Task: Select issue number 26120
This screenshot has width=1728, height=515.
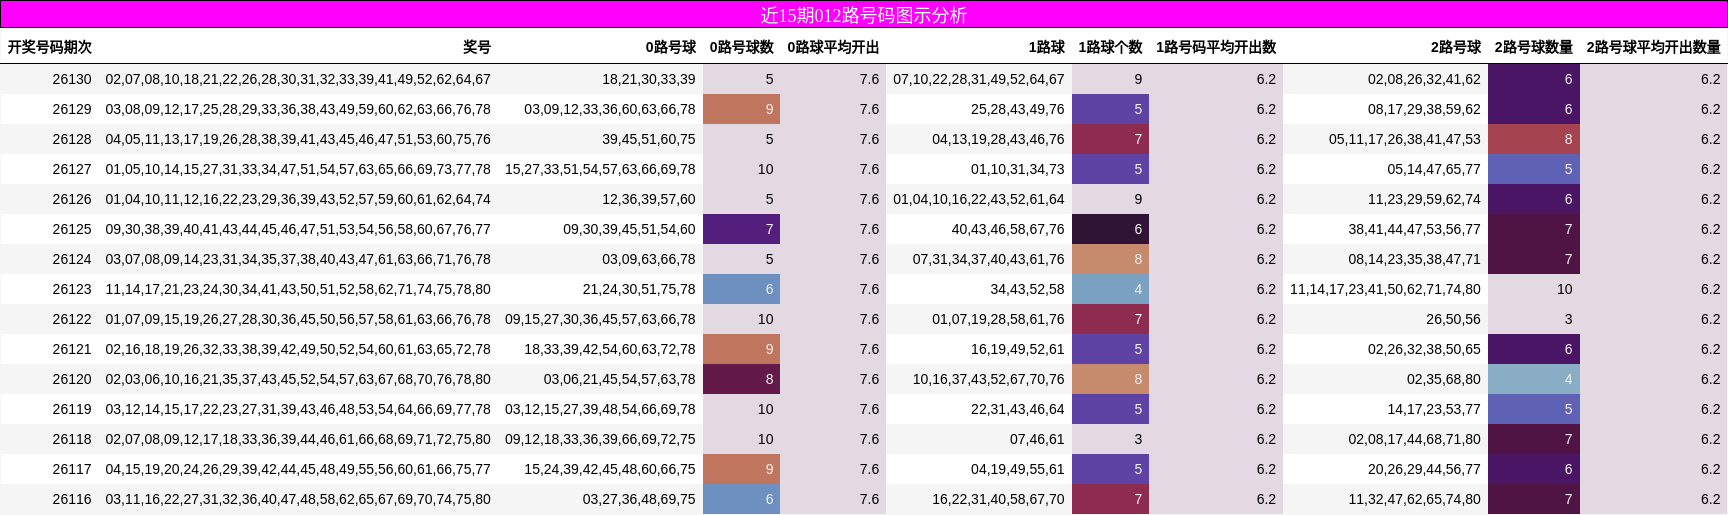Action: click(x=72, y=379)
